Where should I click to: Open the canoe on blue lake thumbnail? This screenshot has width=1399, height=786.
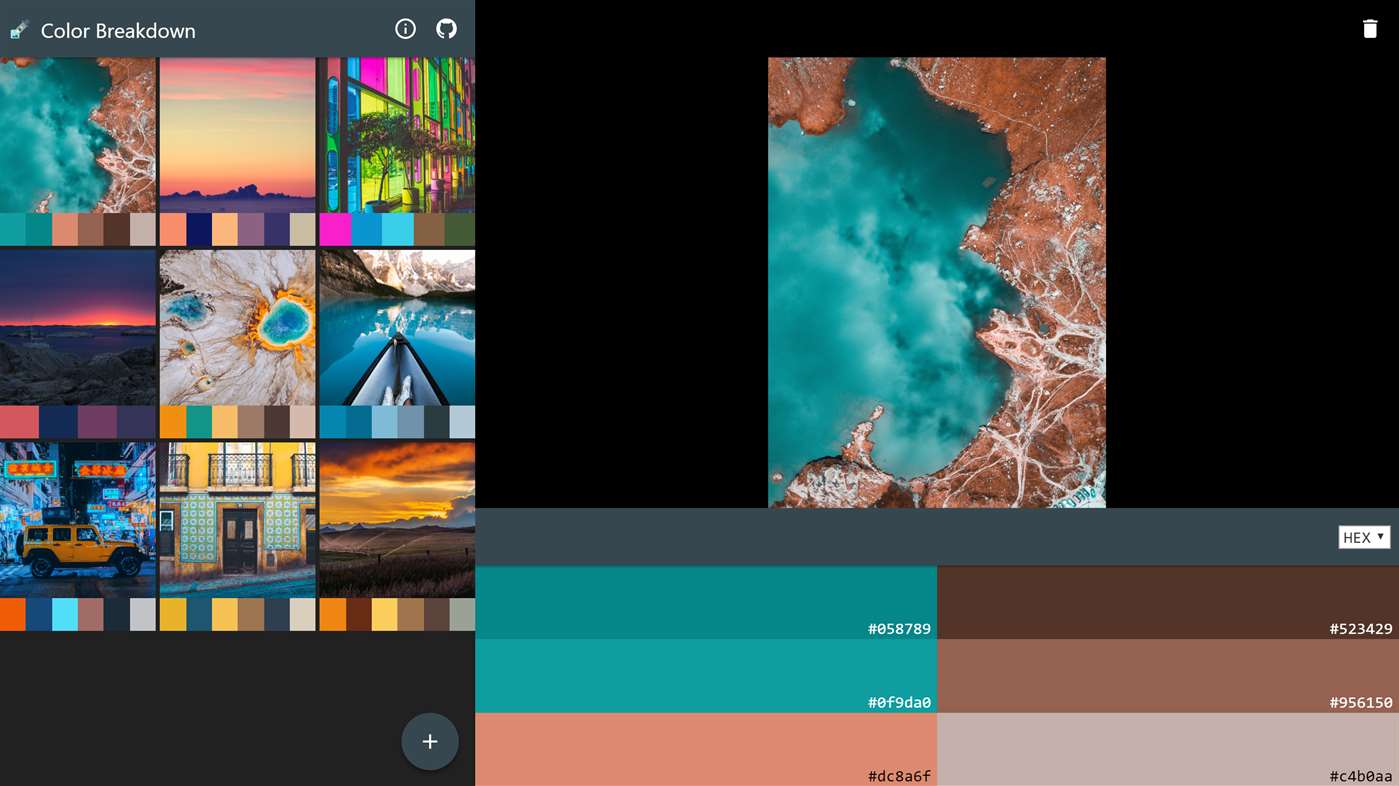397,328
